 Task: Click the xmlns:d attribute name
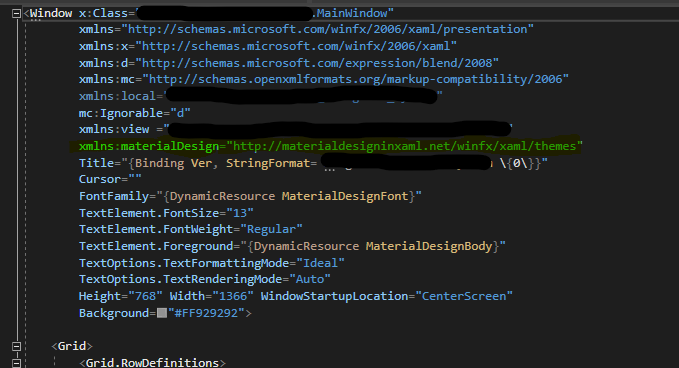pyautogui.click(x=103, y=63)
